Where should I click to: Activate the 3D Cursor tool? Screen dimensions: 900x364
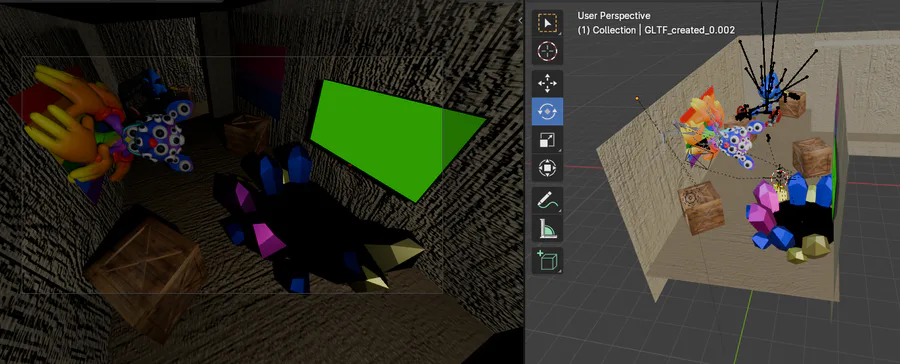click(x=547, y=51)
